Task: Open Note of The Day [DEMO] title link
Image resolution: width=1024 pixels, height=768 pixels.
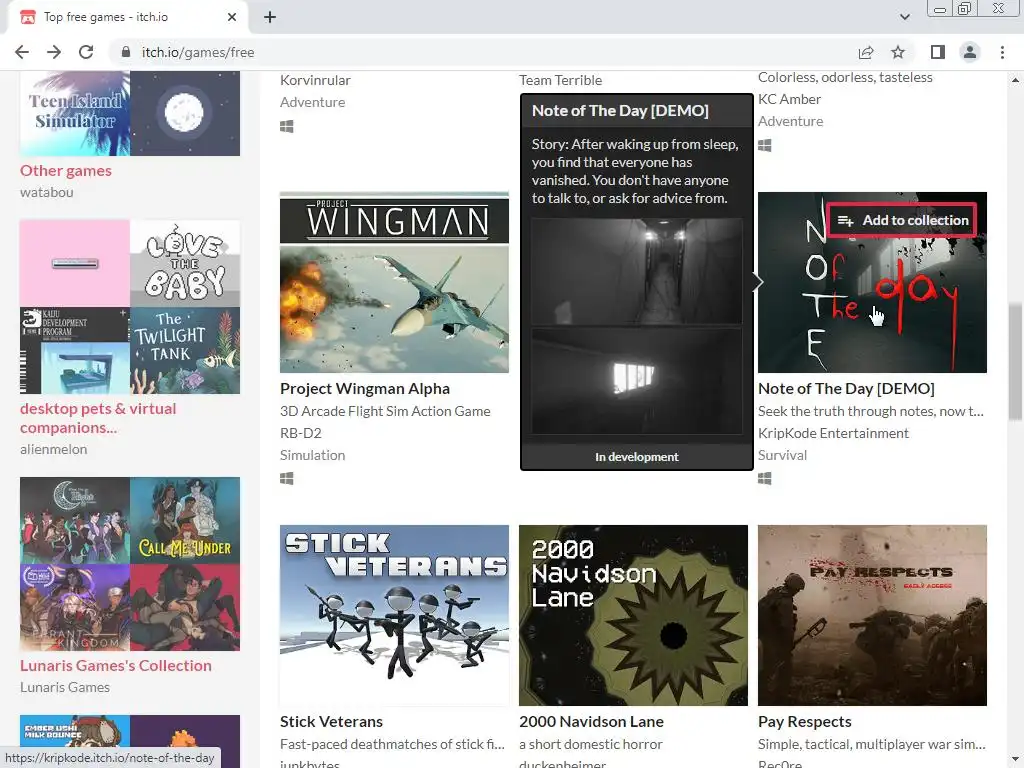Action: [x=846, y=389]
